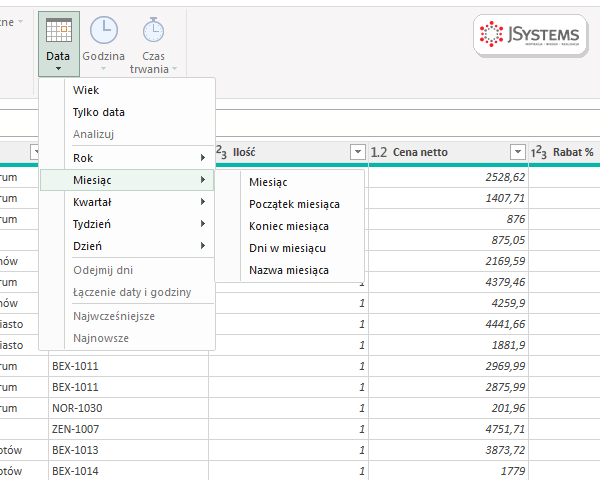Click cell with value 4379,46
The image size is (600, 480).
448,282
